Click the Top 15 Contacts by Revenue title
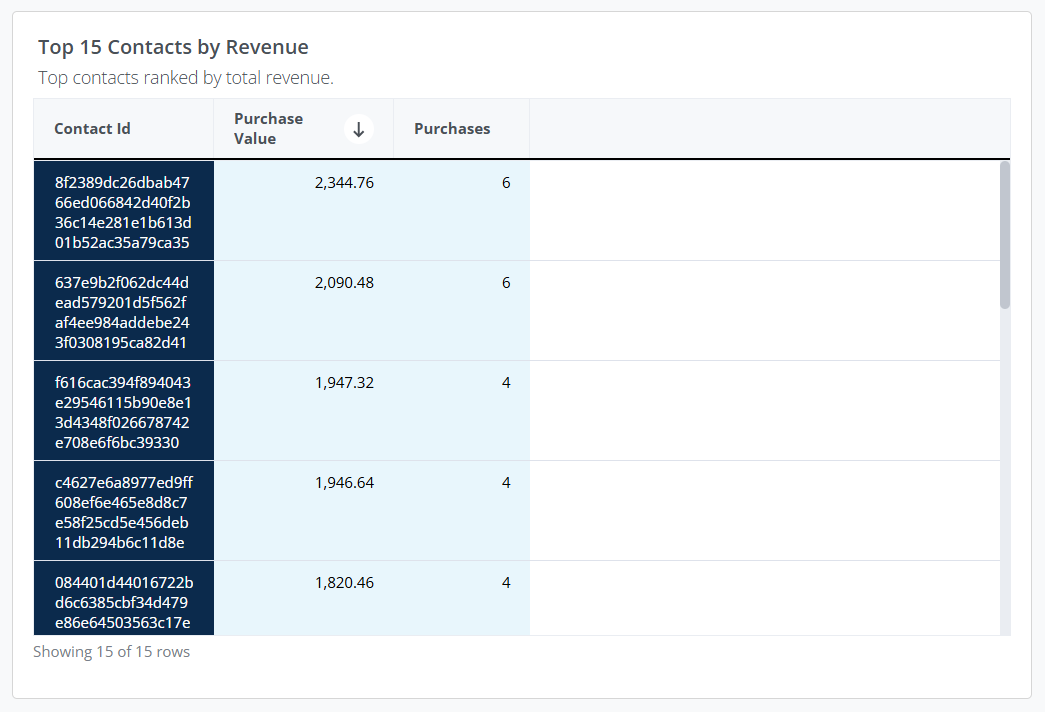This screenshot has width=1045, height=712. 173,47
